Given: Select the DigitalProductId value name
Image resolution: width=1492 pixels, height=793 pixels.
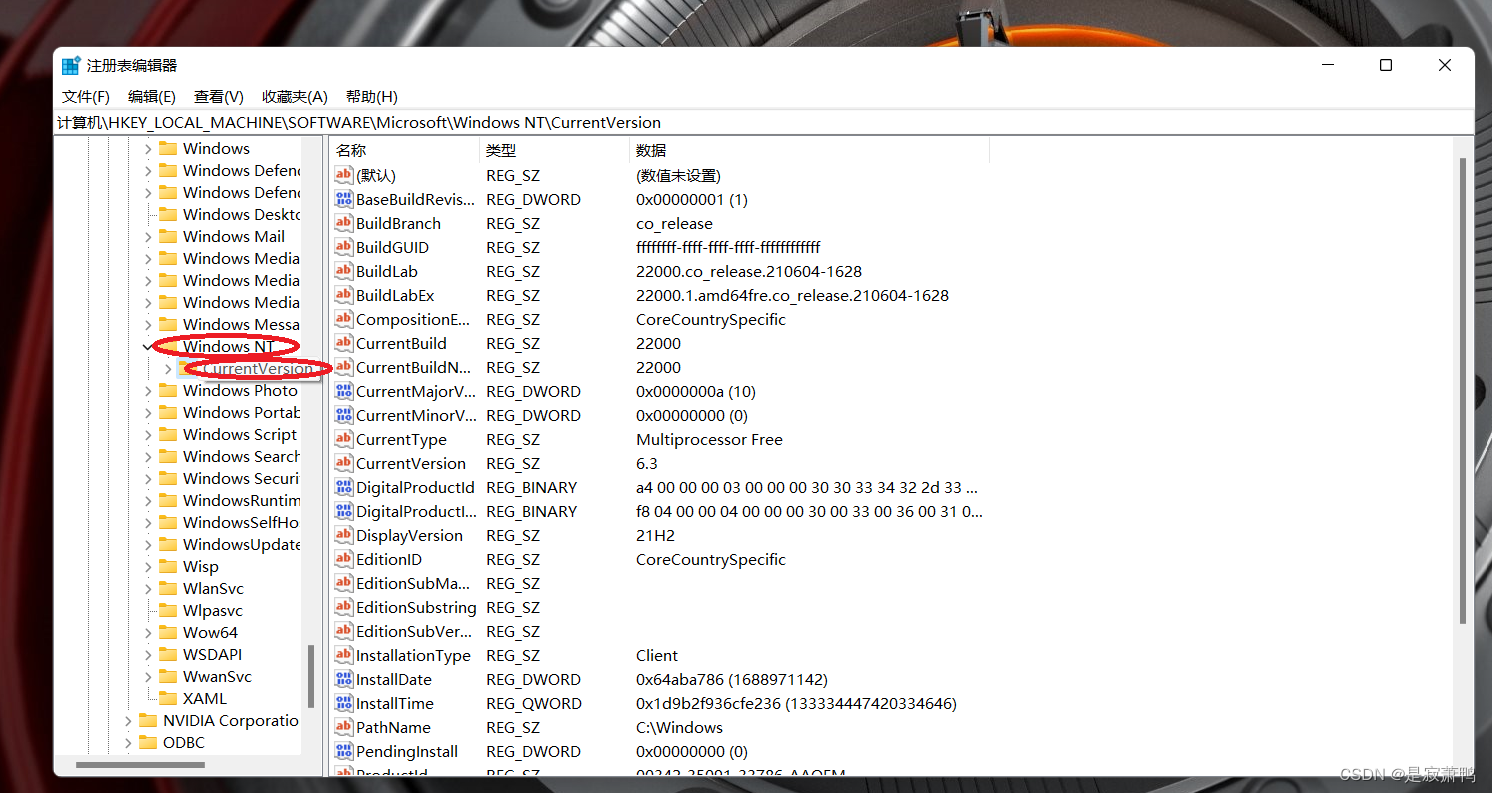Looking at the screenshot, I should coord(415,488).
